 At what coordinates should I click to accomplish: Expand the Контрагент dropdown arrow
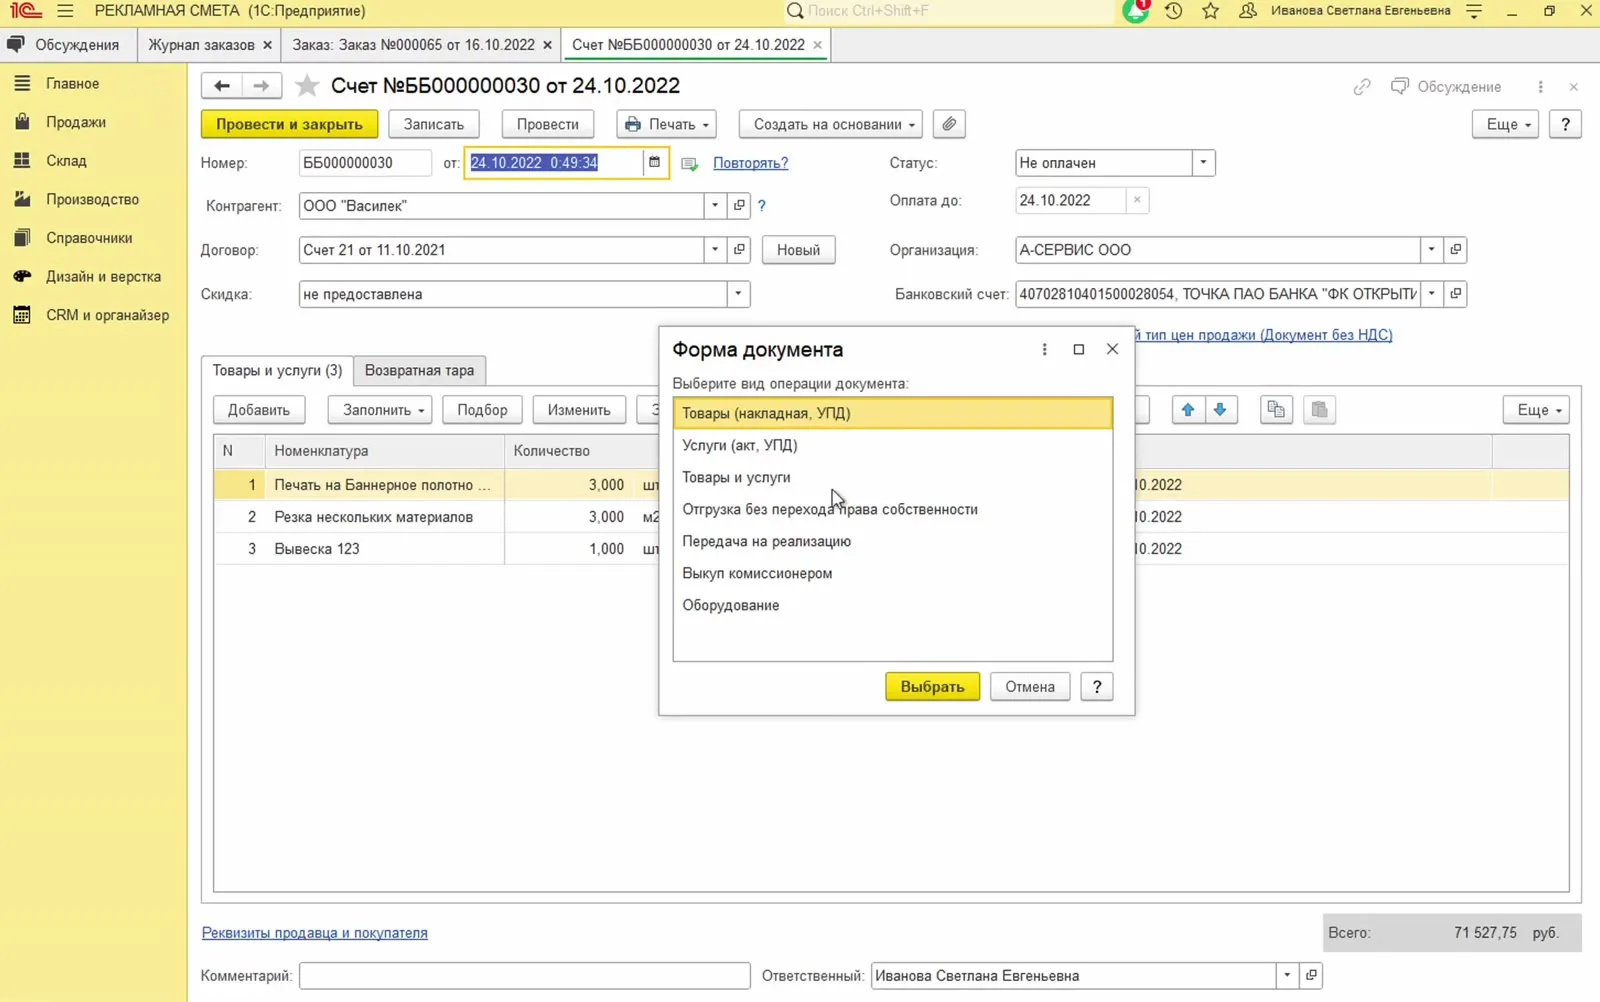click(715, 205)
